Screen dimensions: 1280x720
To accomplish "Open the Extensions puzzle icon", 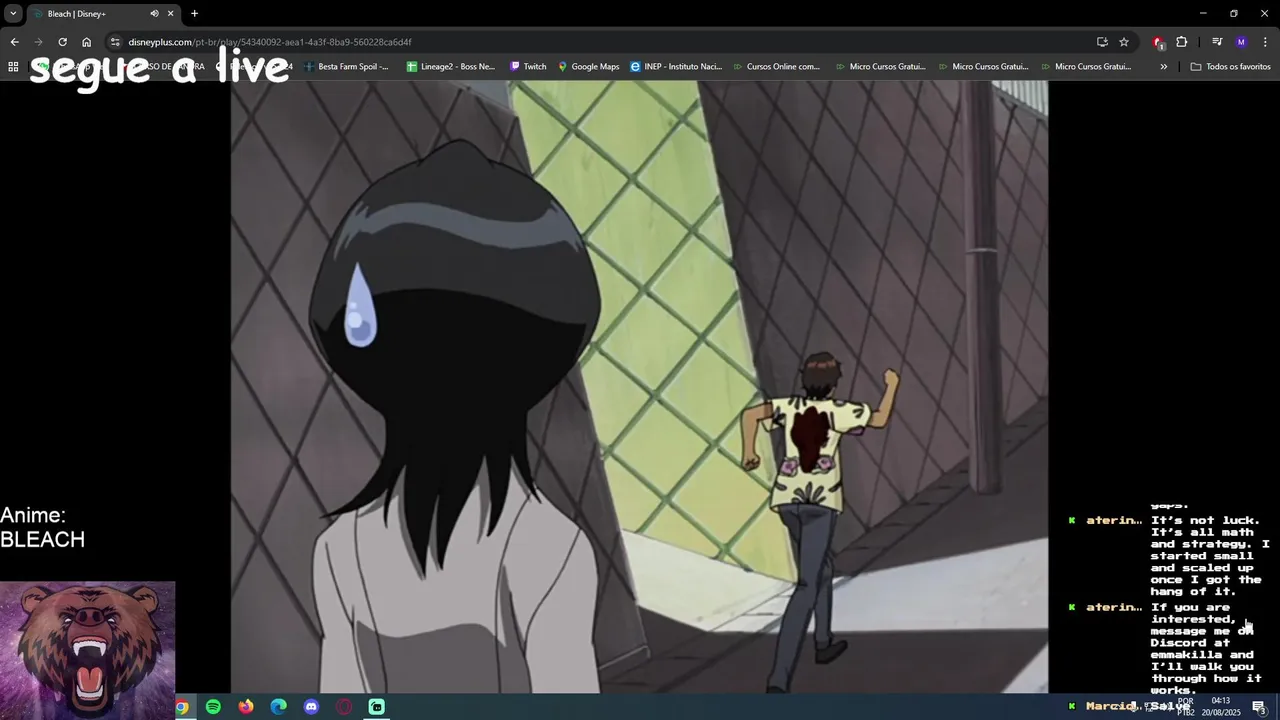I will [x=1182, y=42].
